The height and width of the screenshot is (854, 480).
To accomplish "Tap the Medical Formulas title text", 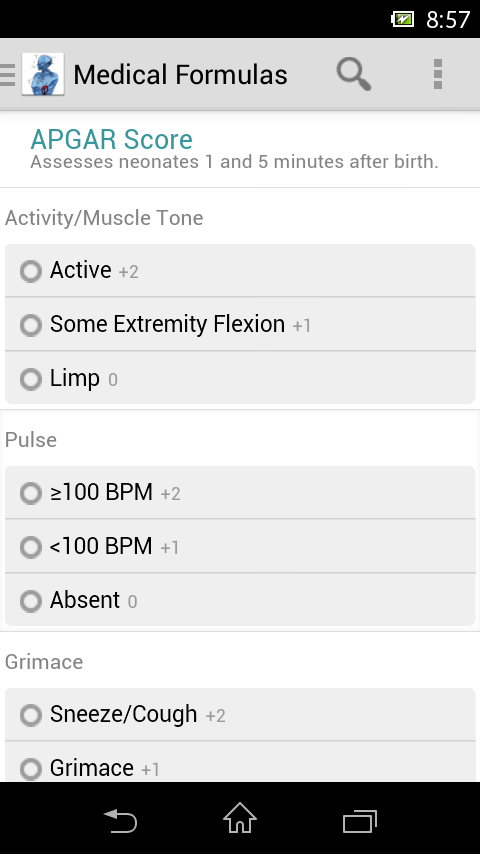I will click(180, 75).
